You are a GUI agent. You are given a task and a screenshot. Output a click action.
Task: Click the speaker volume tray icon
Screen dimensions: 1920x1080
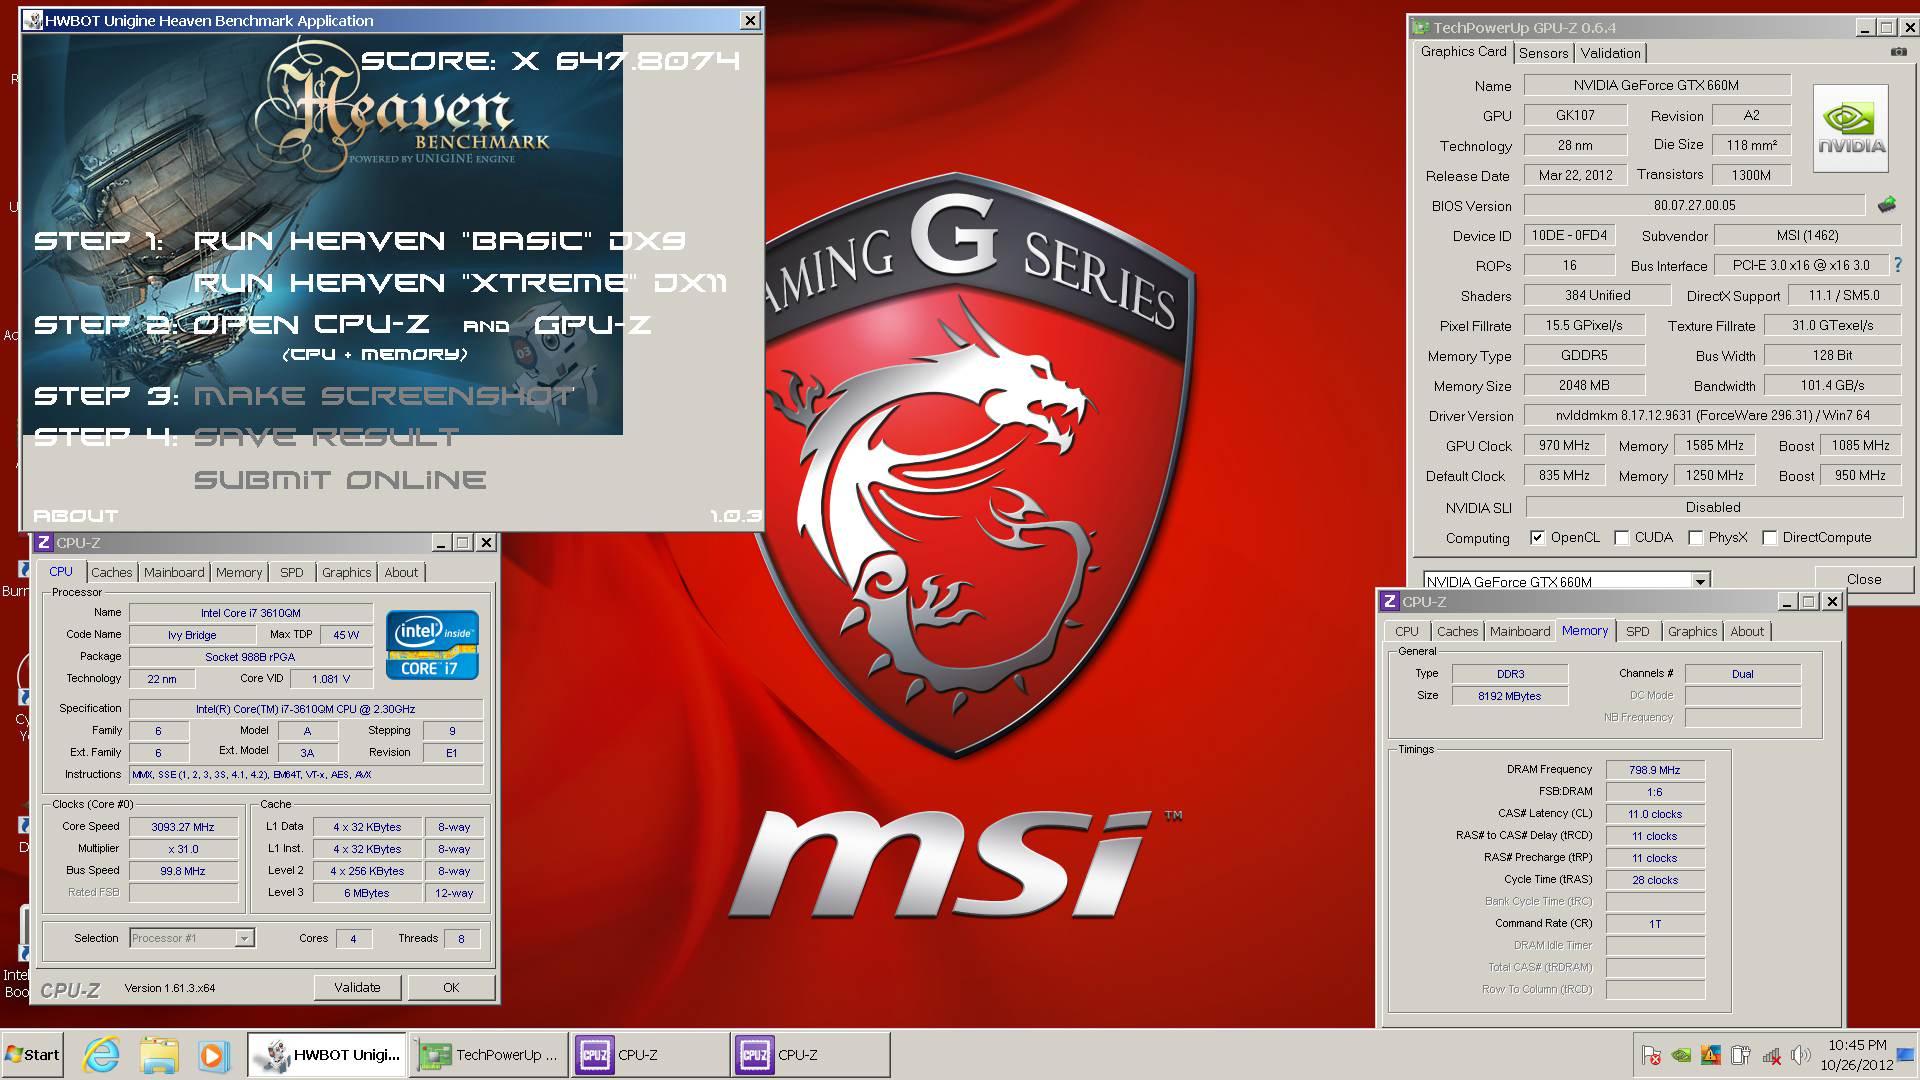(1801, 1055)
